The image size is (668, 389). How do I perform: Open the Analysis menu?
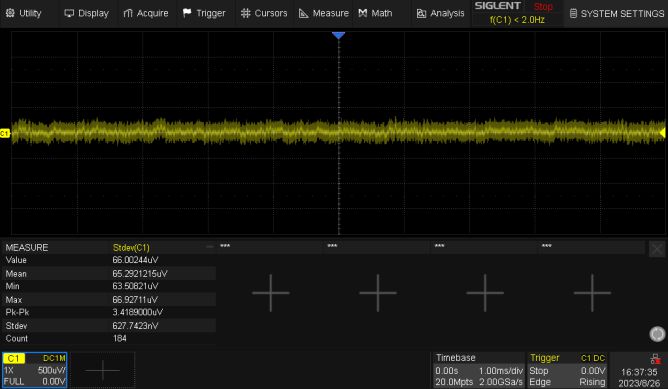pos(440,13)
